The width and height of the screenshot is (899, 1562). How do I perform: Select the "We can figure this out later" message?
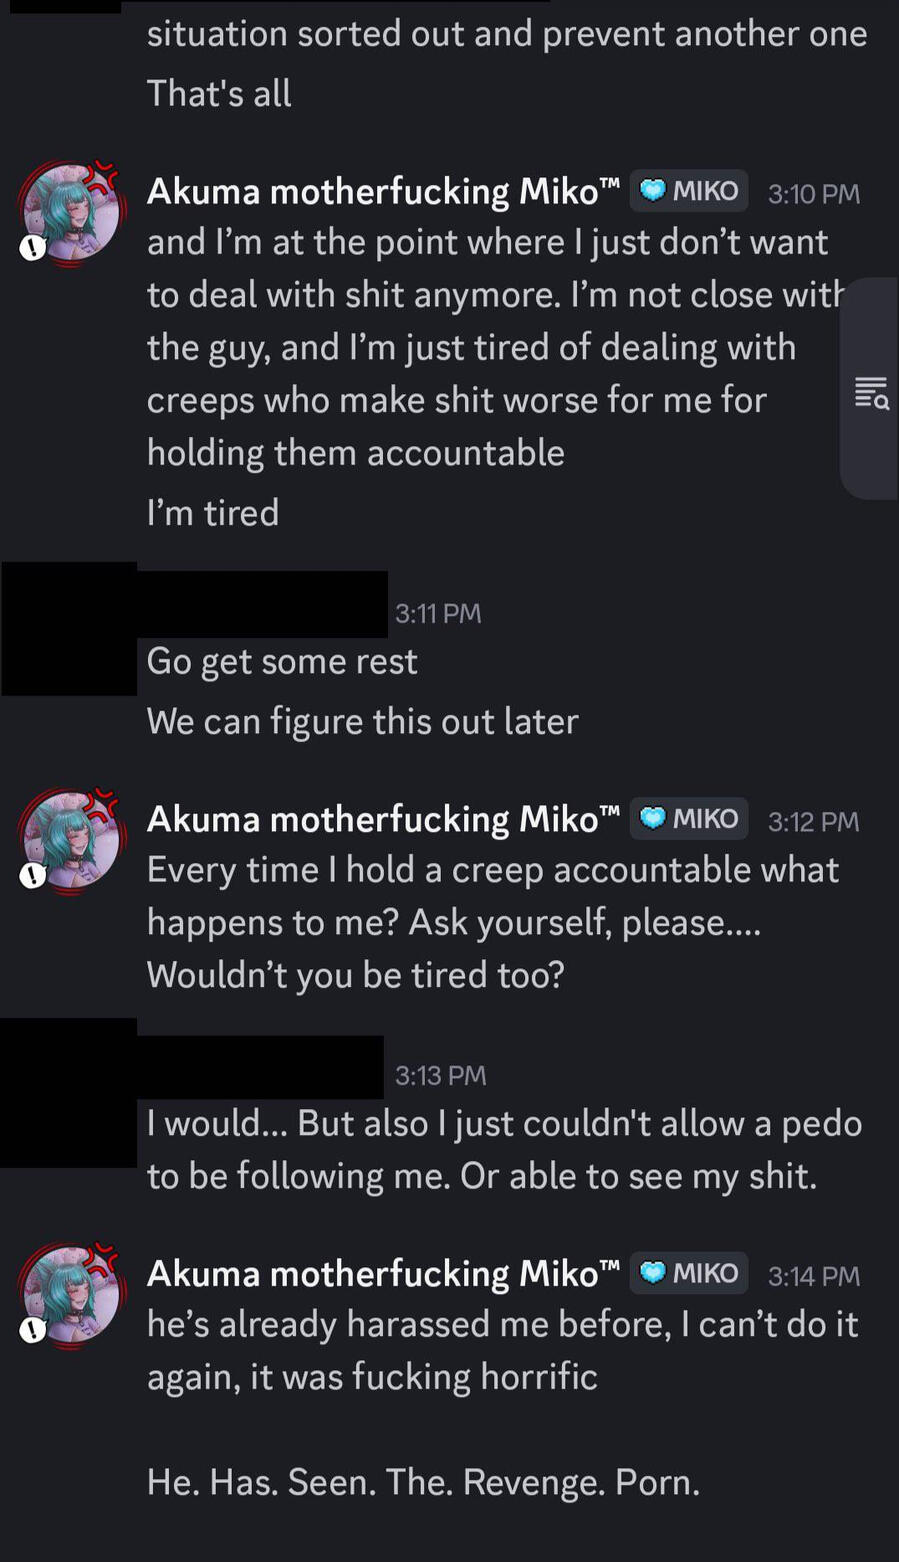(x=362, y=722)
